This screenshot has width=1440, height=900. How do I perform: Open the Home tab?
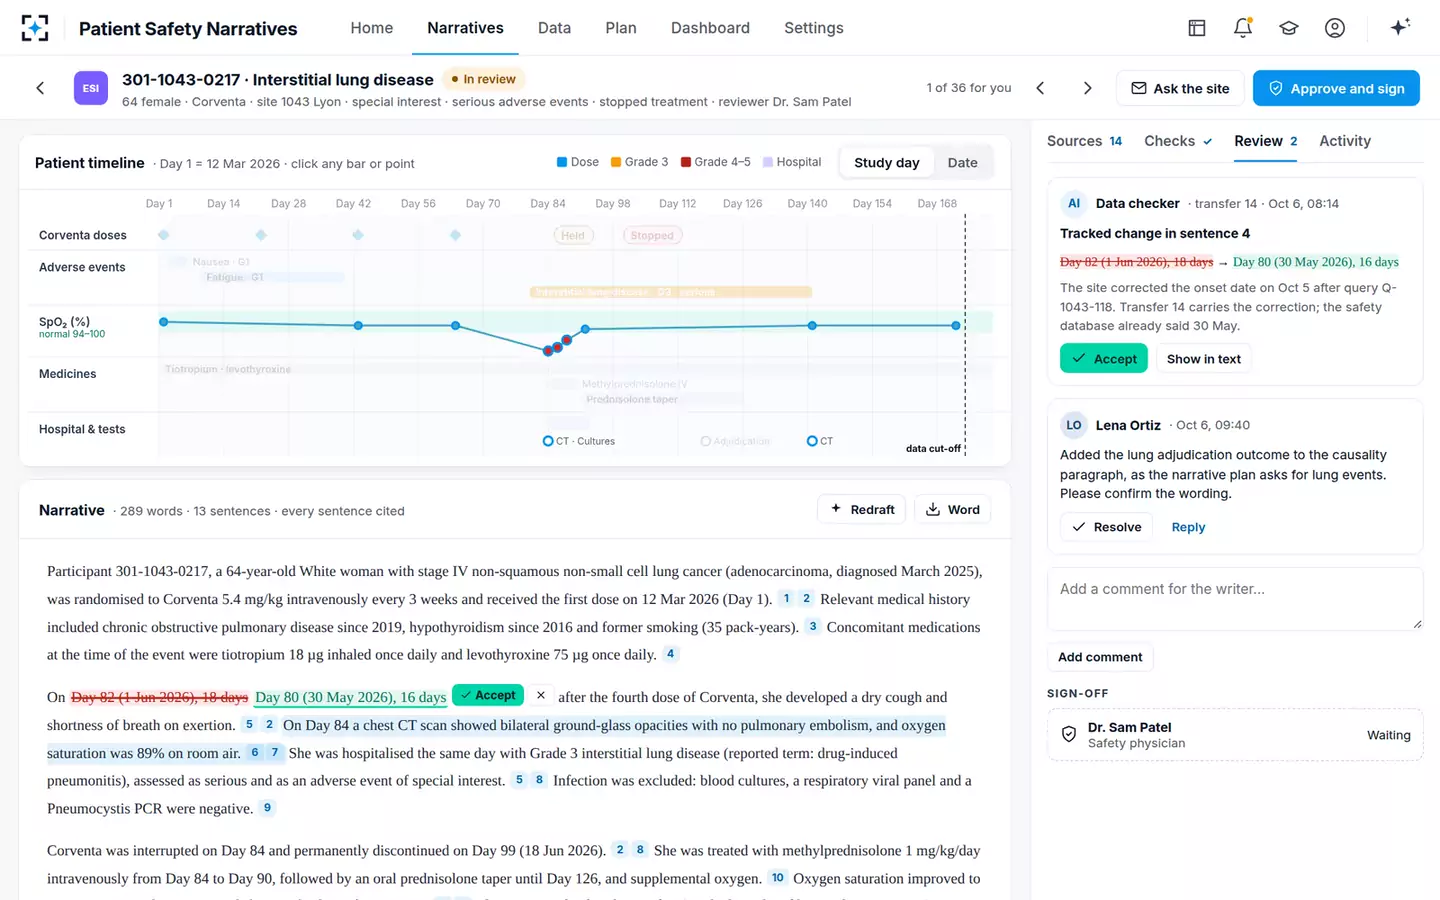pyautogui.click(x=372, y=28)
